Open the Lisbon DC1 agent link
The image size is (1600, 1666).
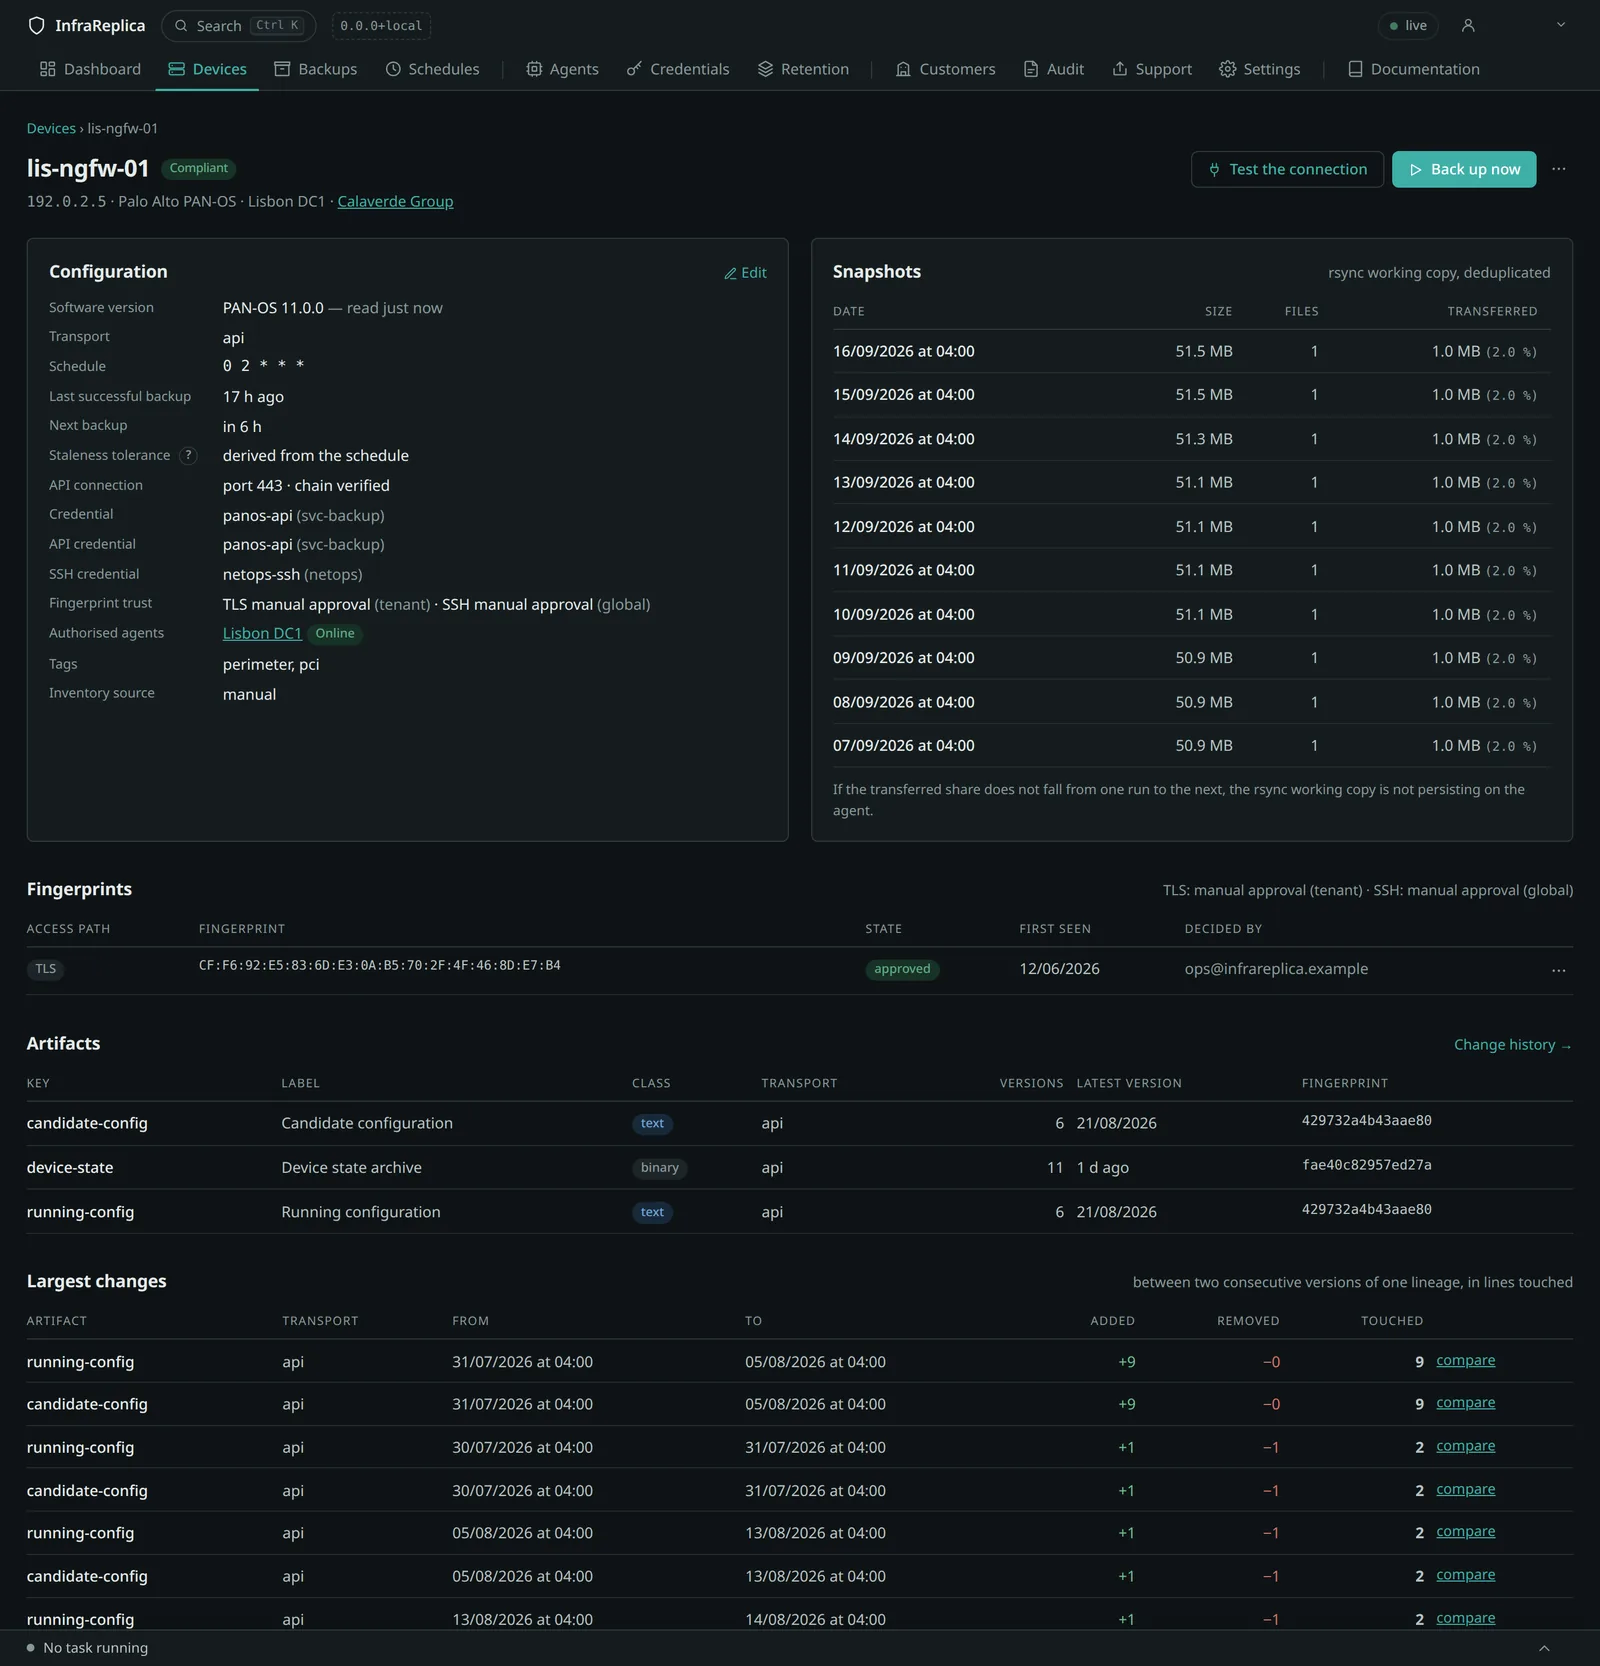point(262,633)
